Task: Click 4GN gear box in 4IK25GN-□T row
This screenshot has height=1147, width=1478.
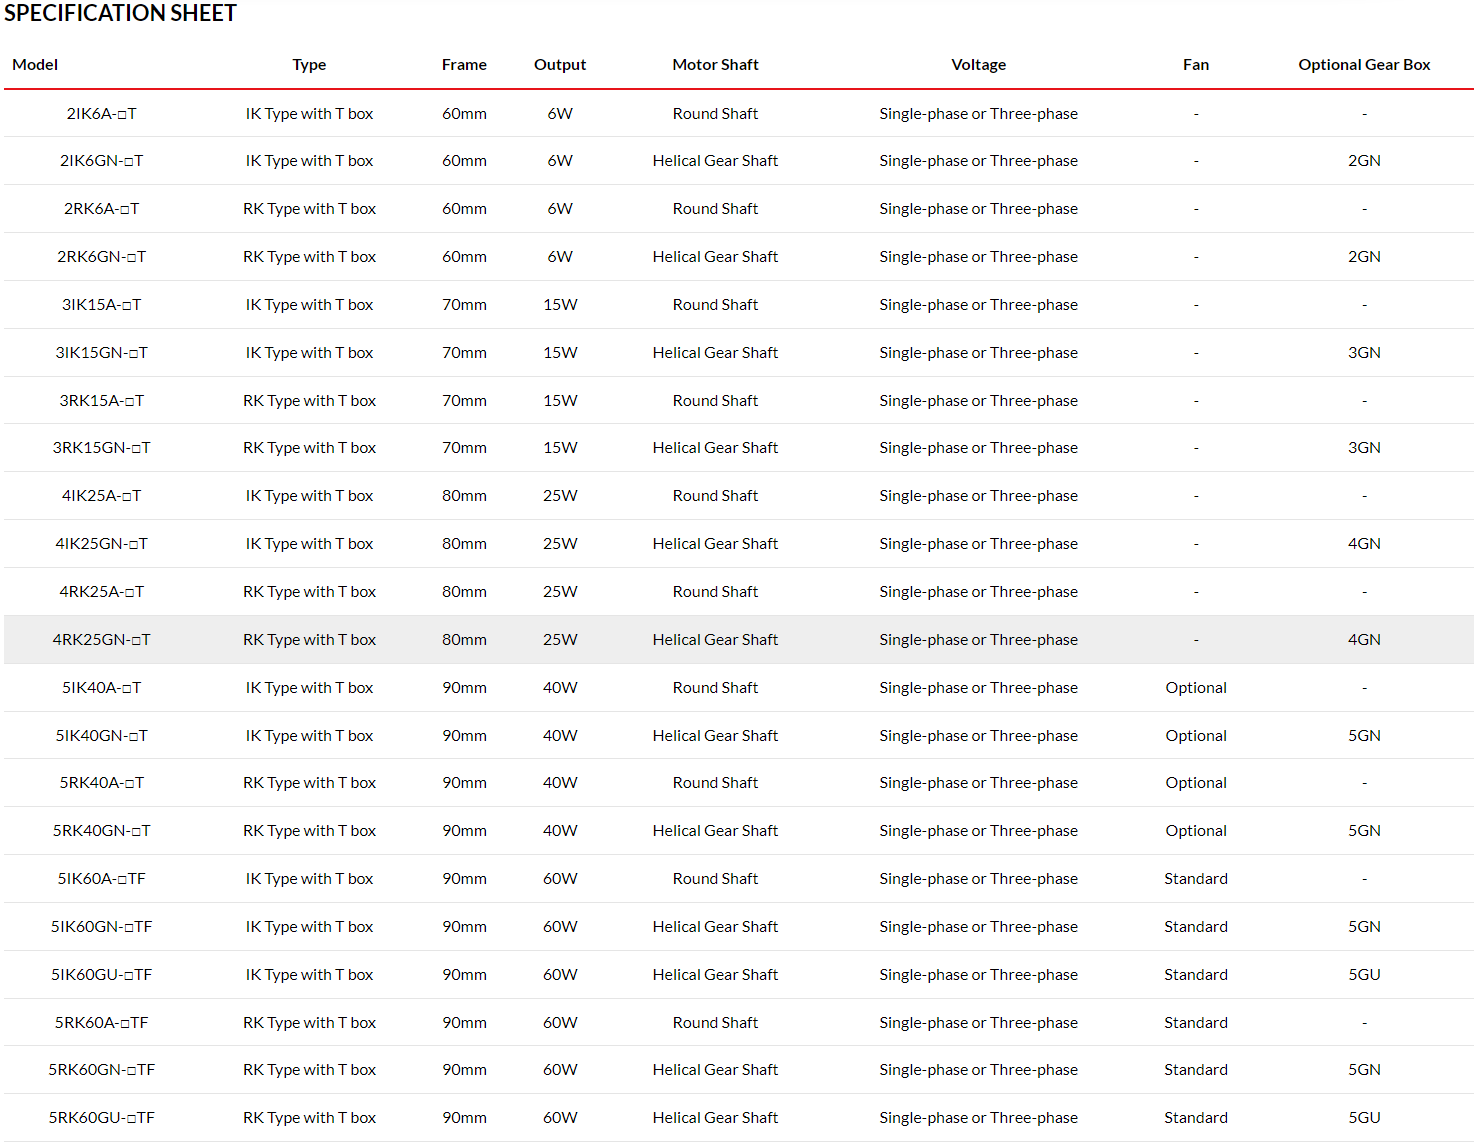Action: (1364, 544)
